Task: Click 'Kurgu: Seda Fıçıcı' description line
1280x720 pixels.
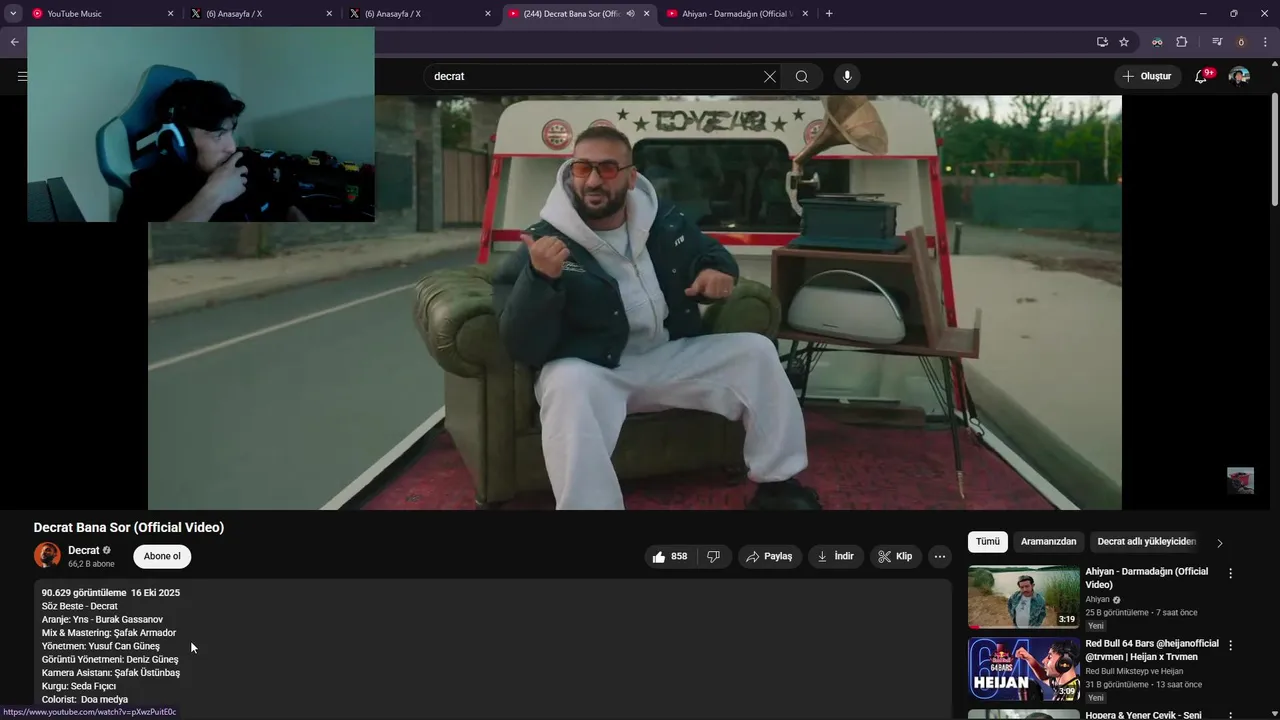Action: tap(79, 686)
